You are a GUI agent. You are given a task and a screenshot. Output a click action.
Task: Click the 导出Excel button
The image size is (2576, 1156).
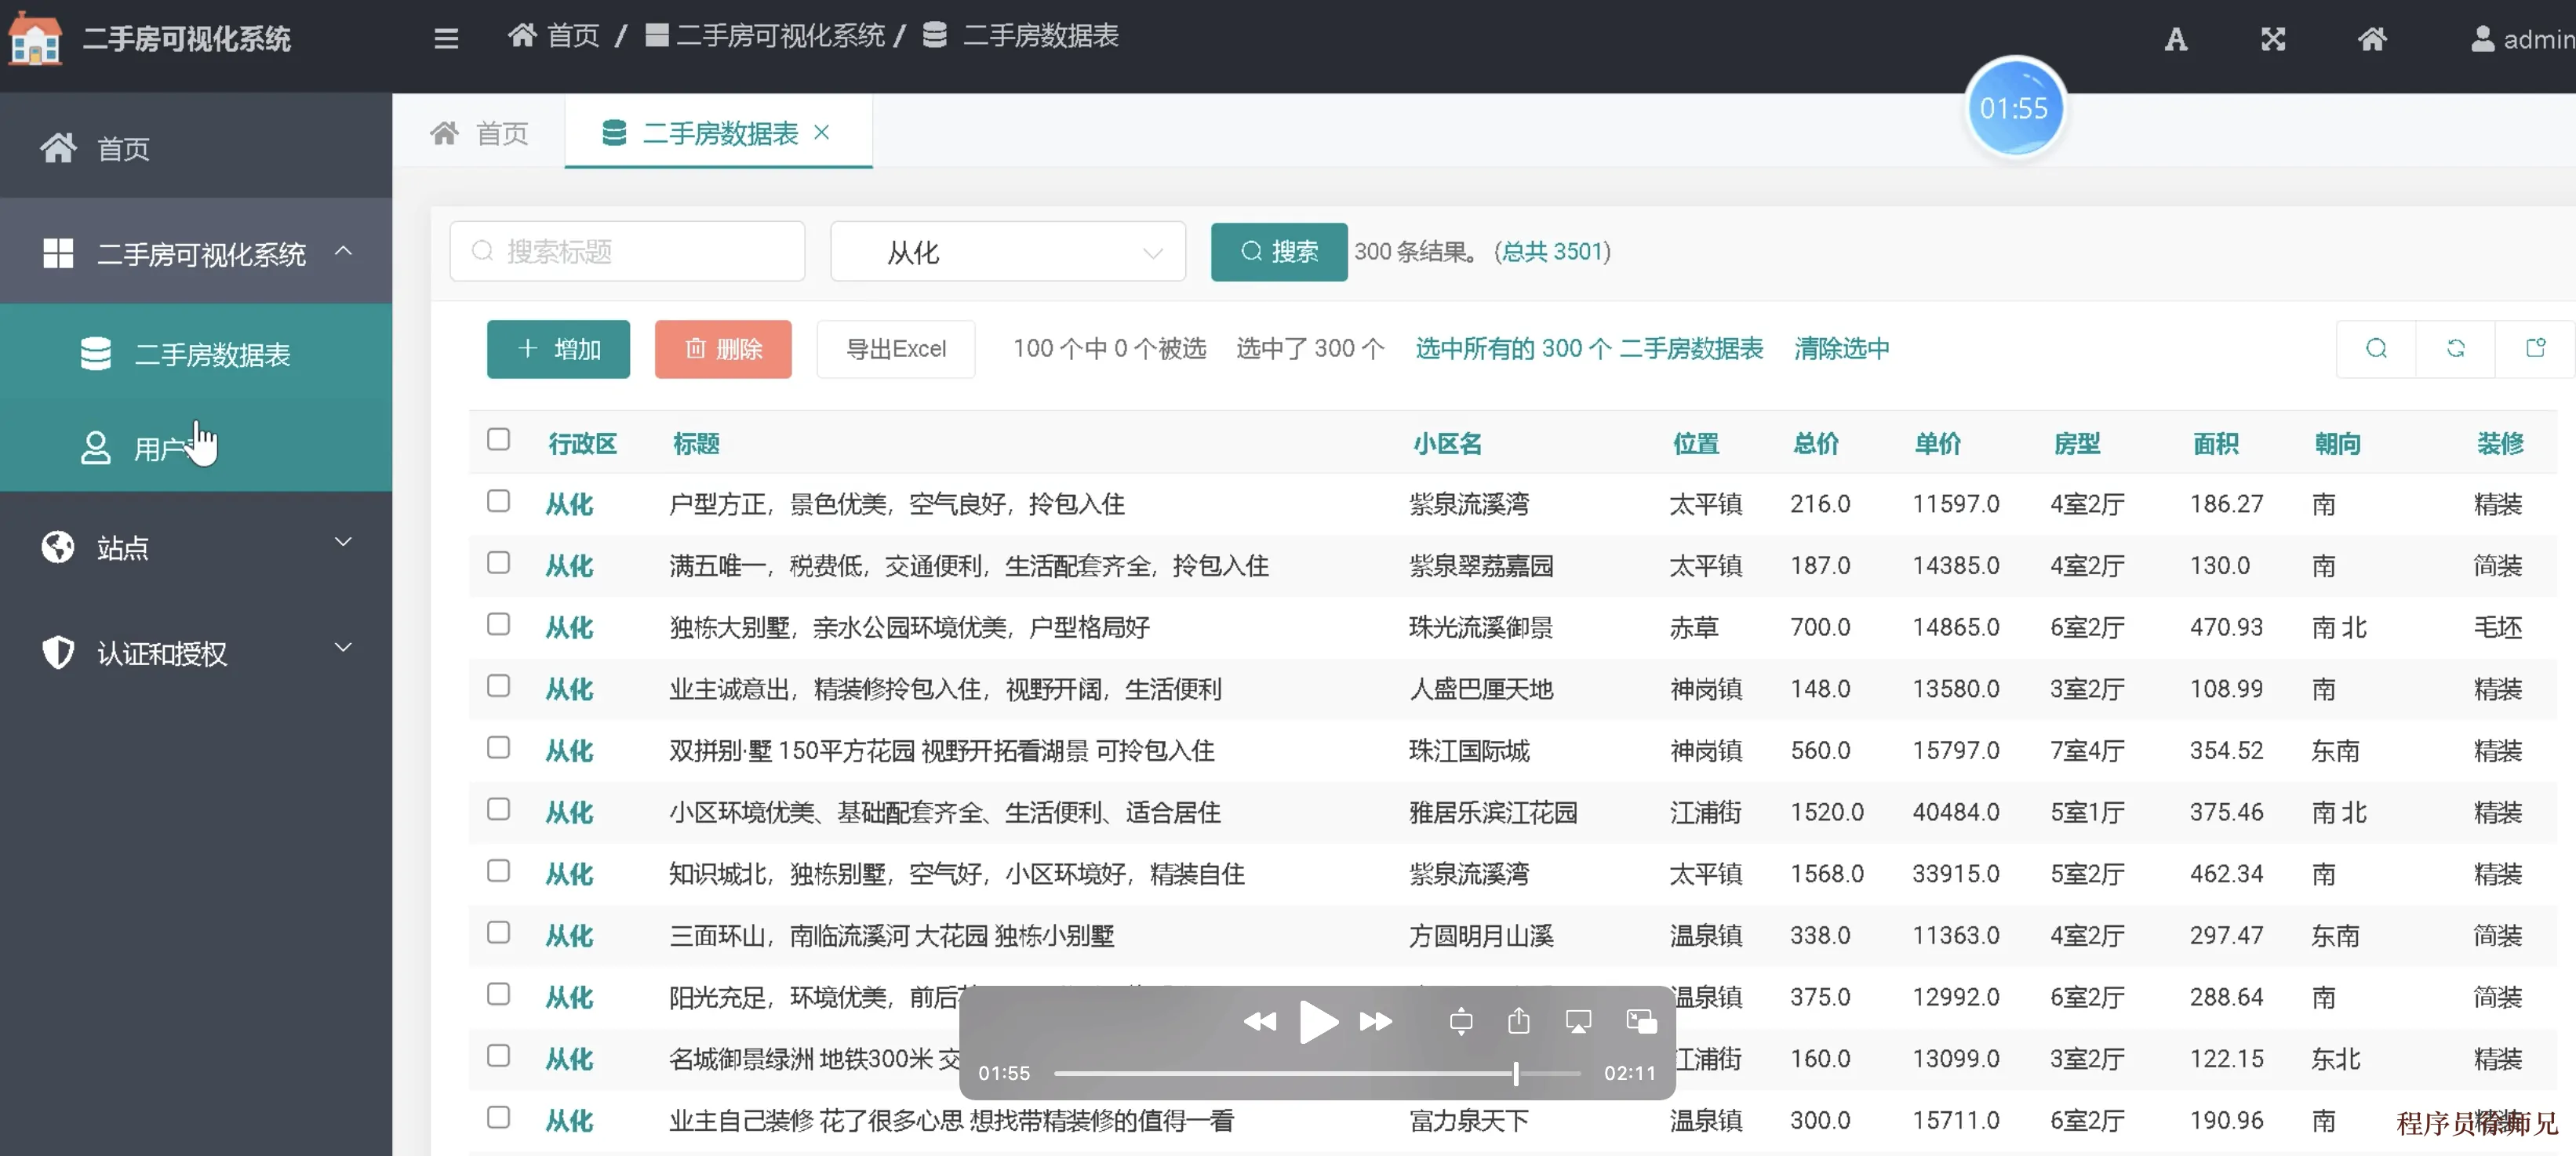pyautogui.click(x=895, y=349)
